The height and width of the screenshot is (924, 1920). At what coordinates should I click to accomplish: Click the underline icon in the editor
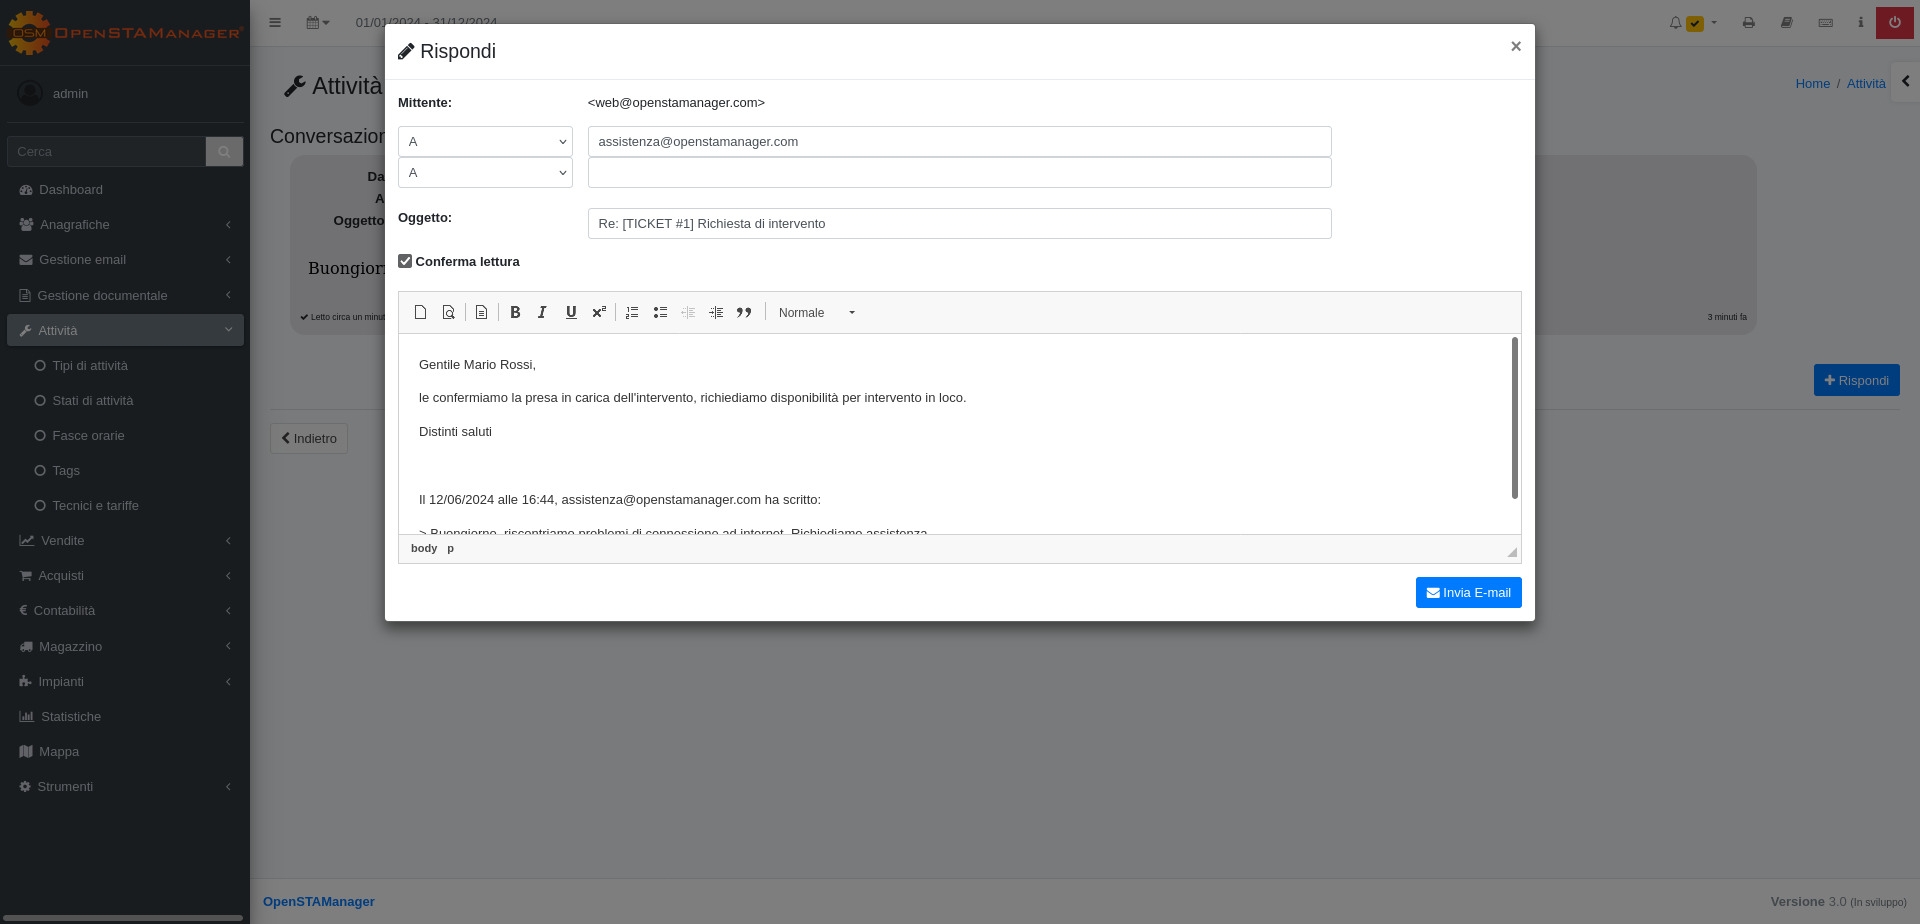coord(571,313)
